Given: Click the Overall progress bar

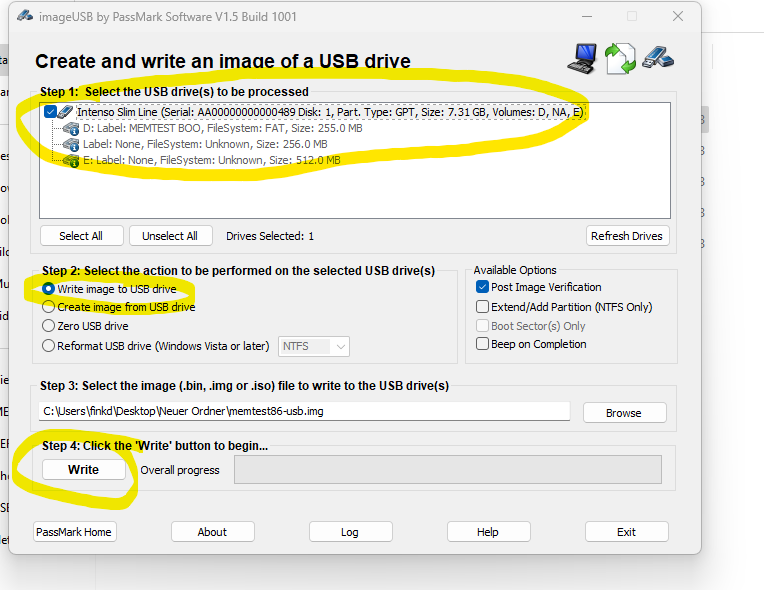Looking at the screenshot, I should [x=448, y=470].
